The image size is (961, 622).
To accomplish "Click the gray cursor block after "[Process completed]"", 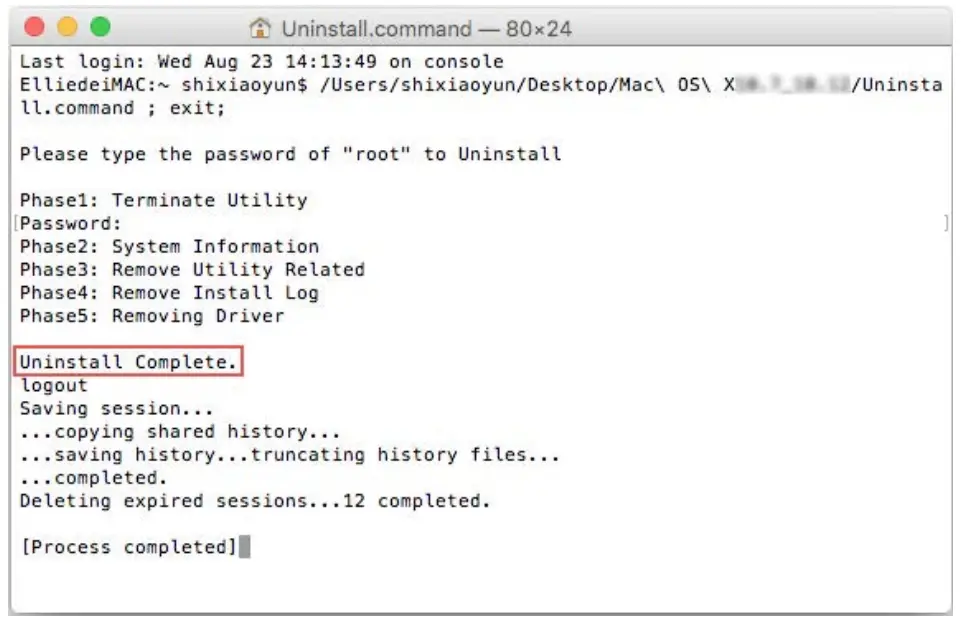I will click(245, 547).
